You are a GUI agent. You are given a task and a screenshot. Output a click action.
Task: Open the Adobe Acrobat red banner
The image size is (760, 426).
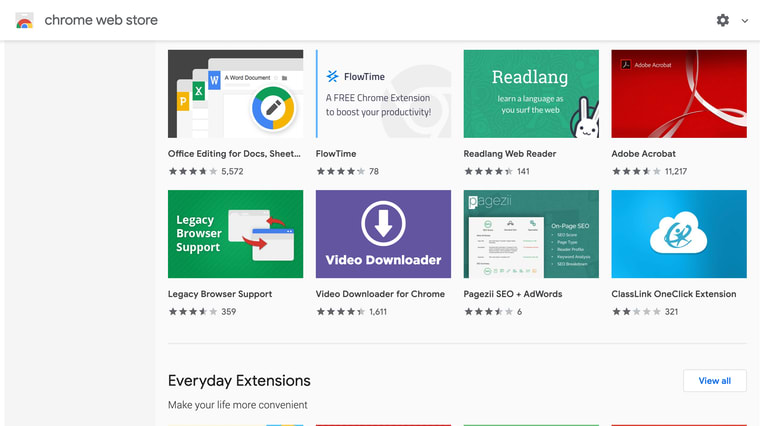click(x=679, y=94)
